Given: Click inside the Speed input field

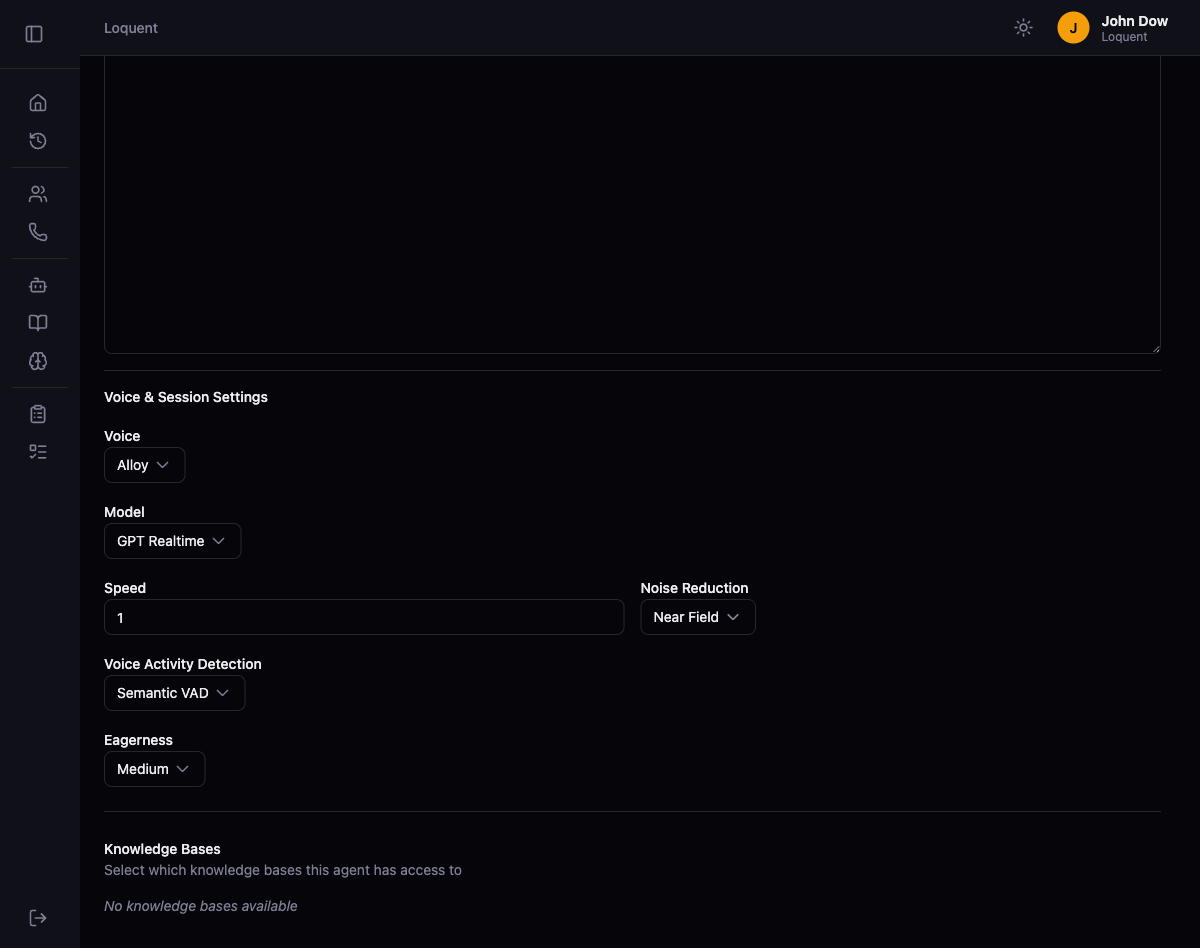Looking at the screenshot, I should coord(364,617).
